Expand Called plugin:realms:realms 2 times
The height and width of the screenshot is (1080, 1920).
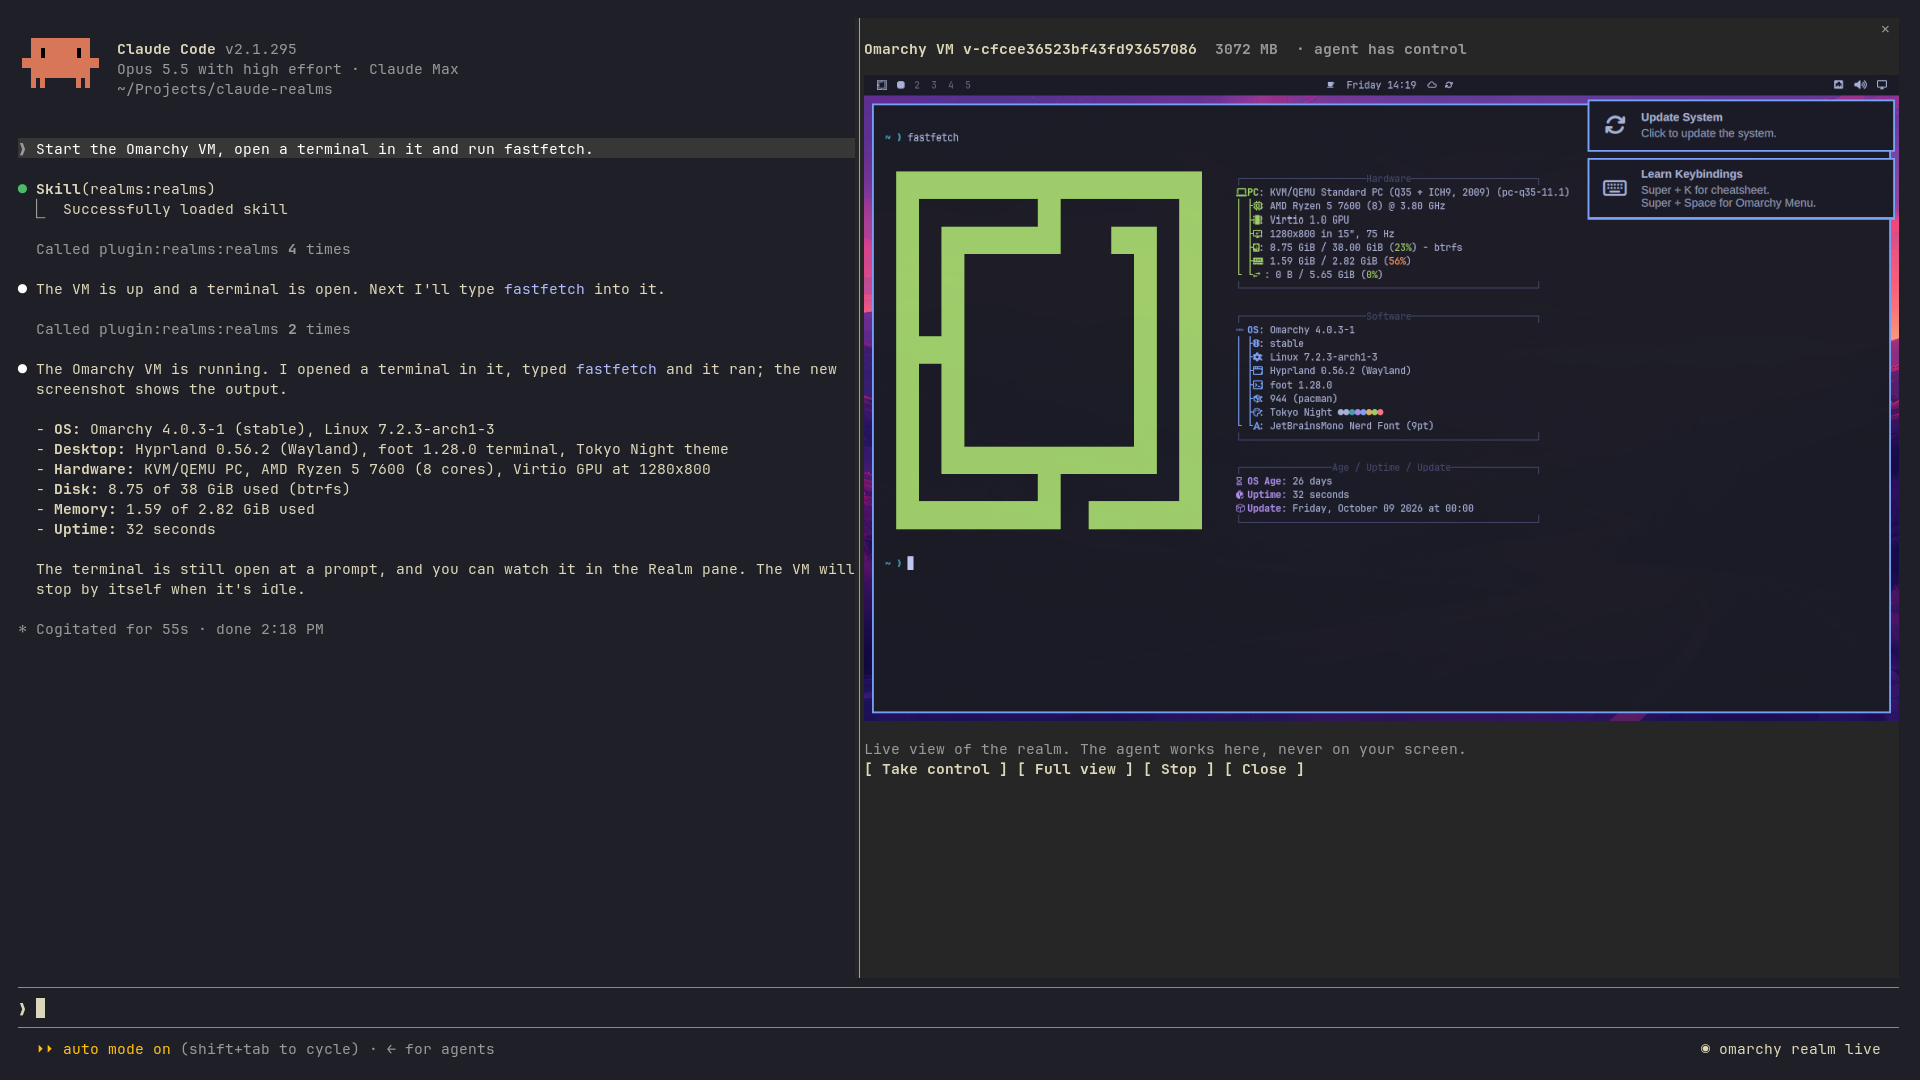tap(193, 329)
